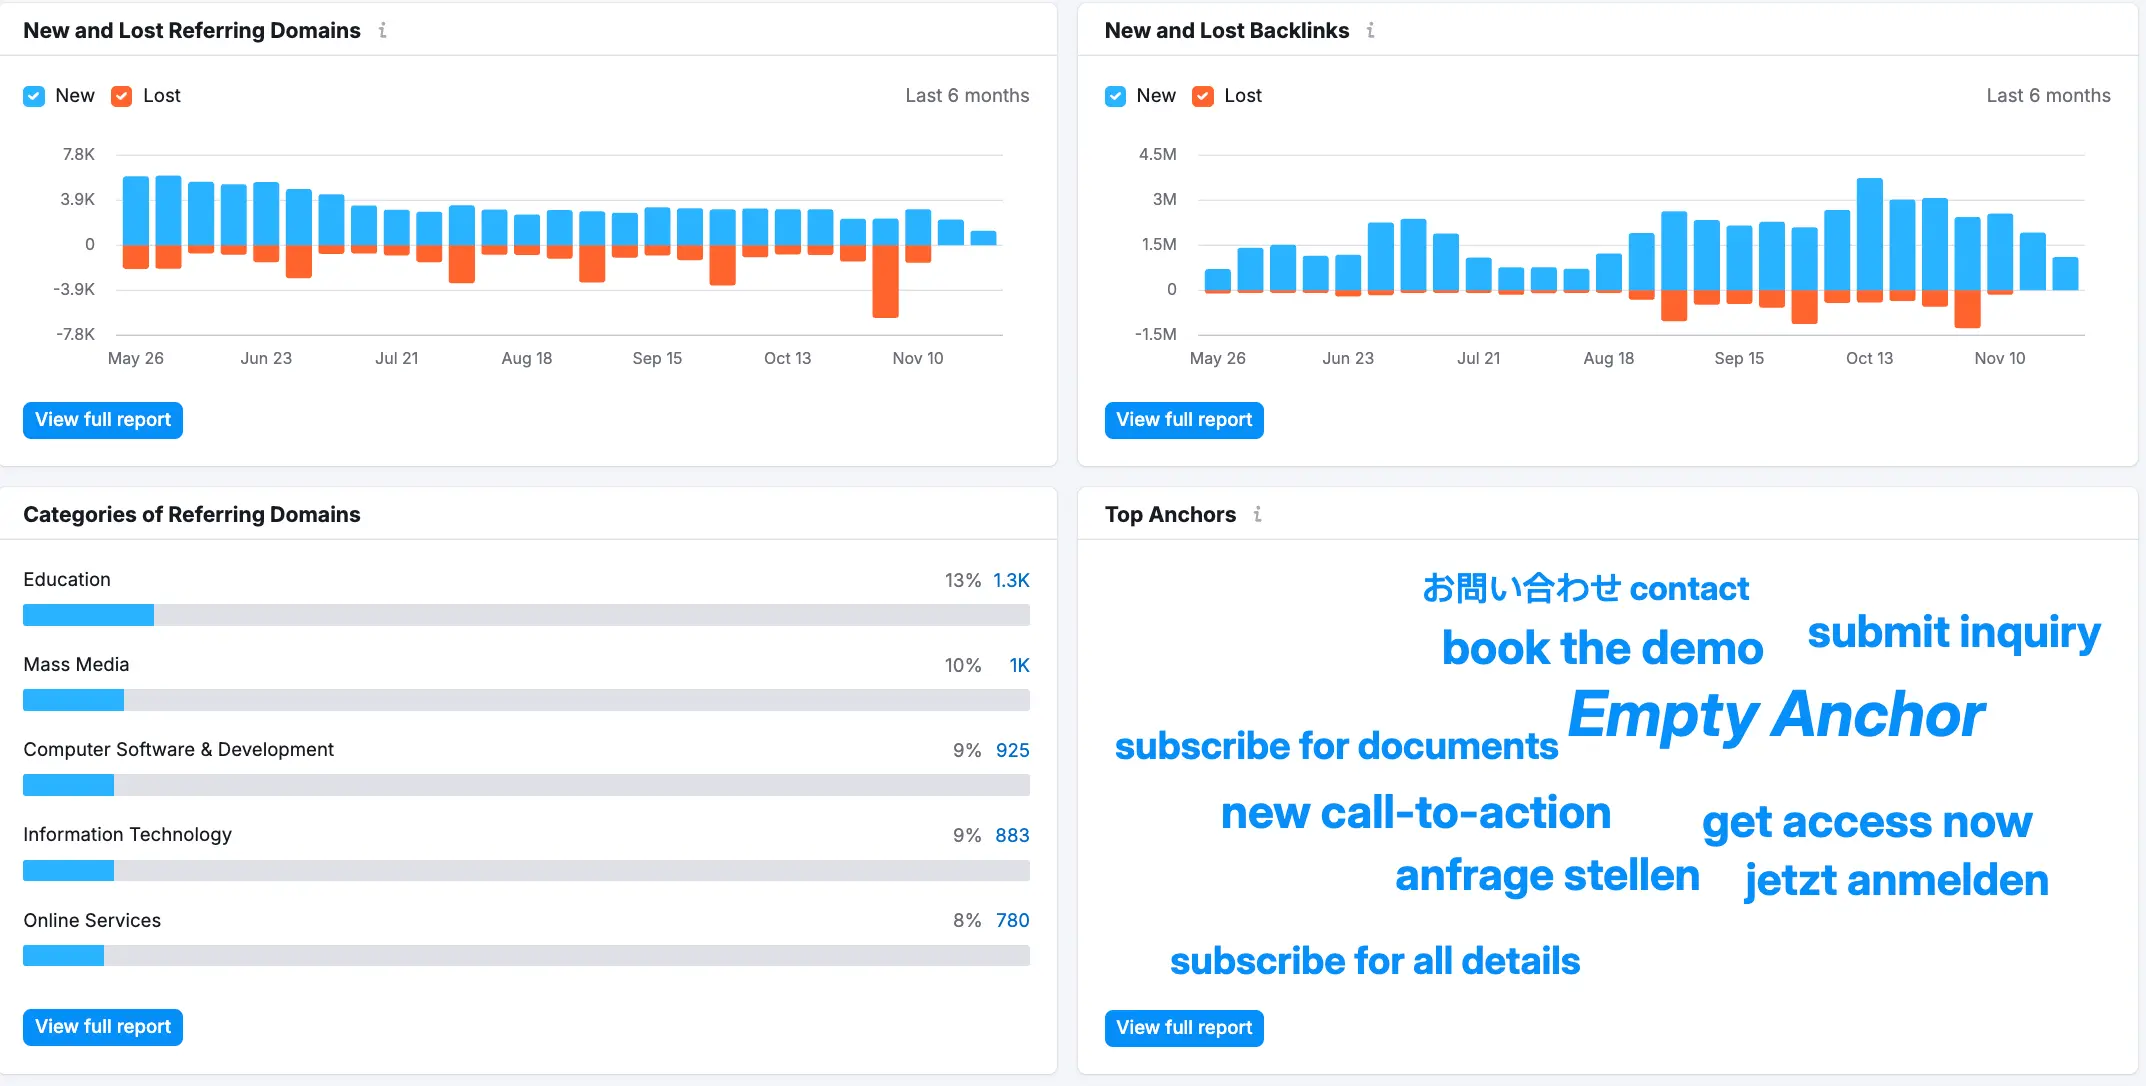Image resolution: width=2146 pixels, height=1086 pixels.
Task: Open full report for Referring Domains chart
Action: coord(103,420)
